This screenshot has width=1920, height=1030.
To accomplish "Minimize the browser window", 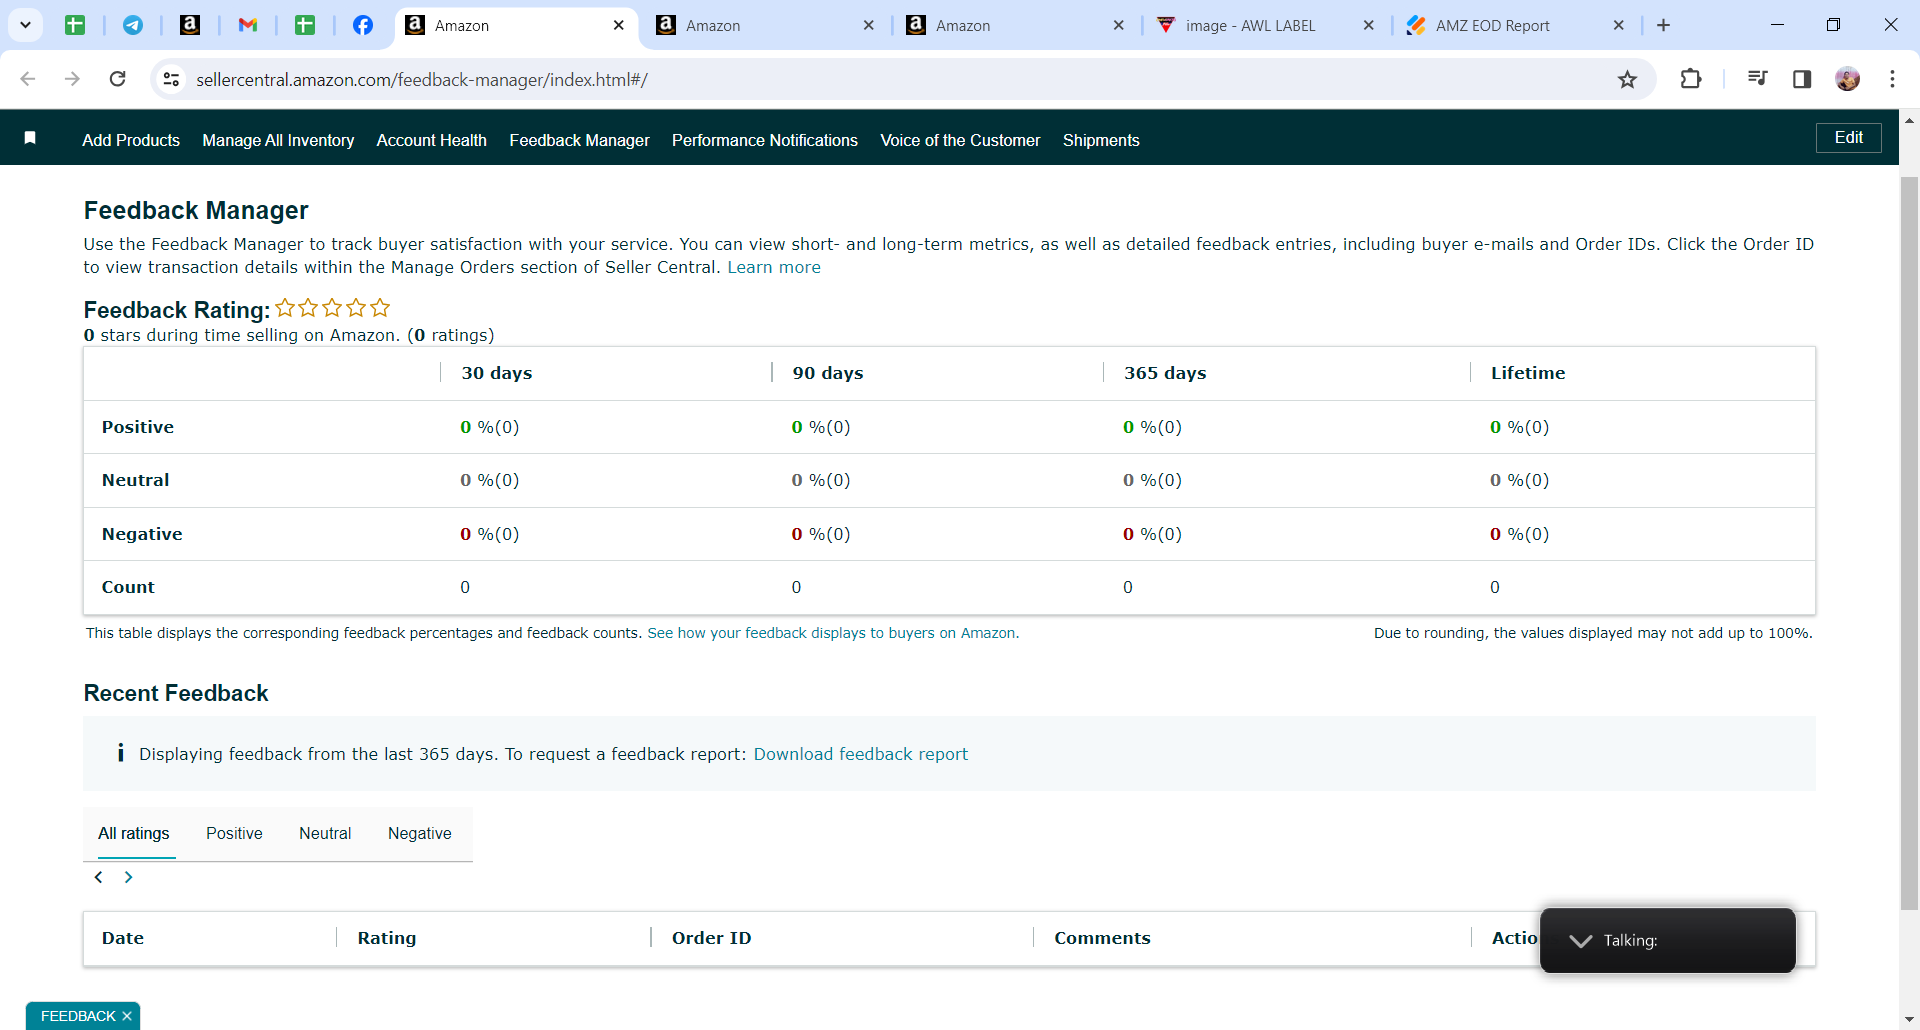I will 1777,25.
